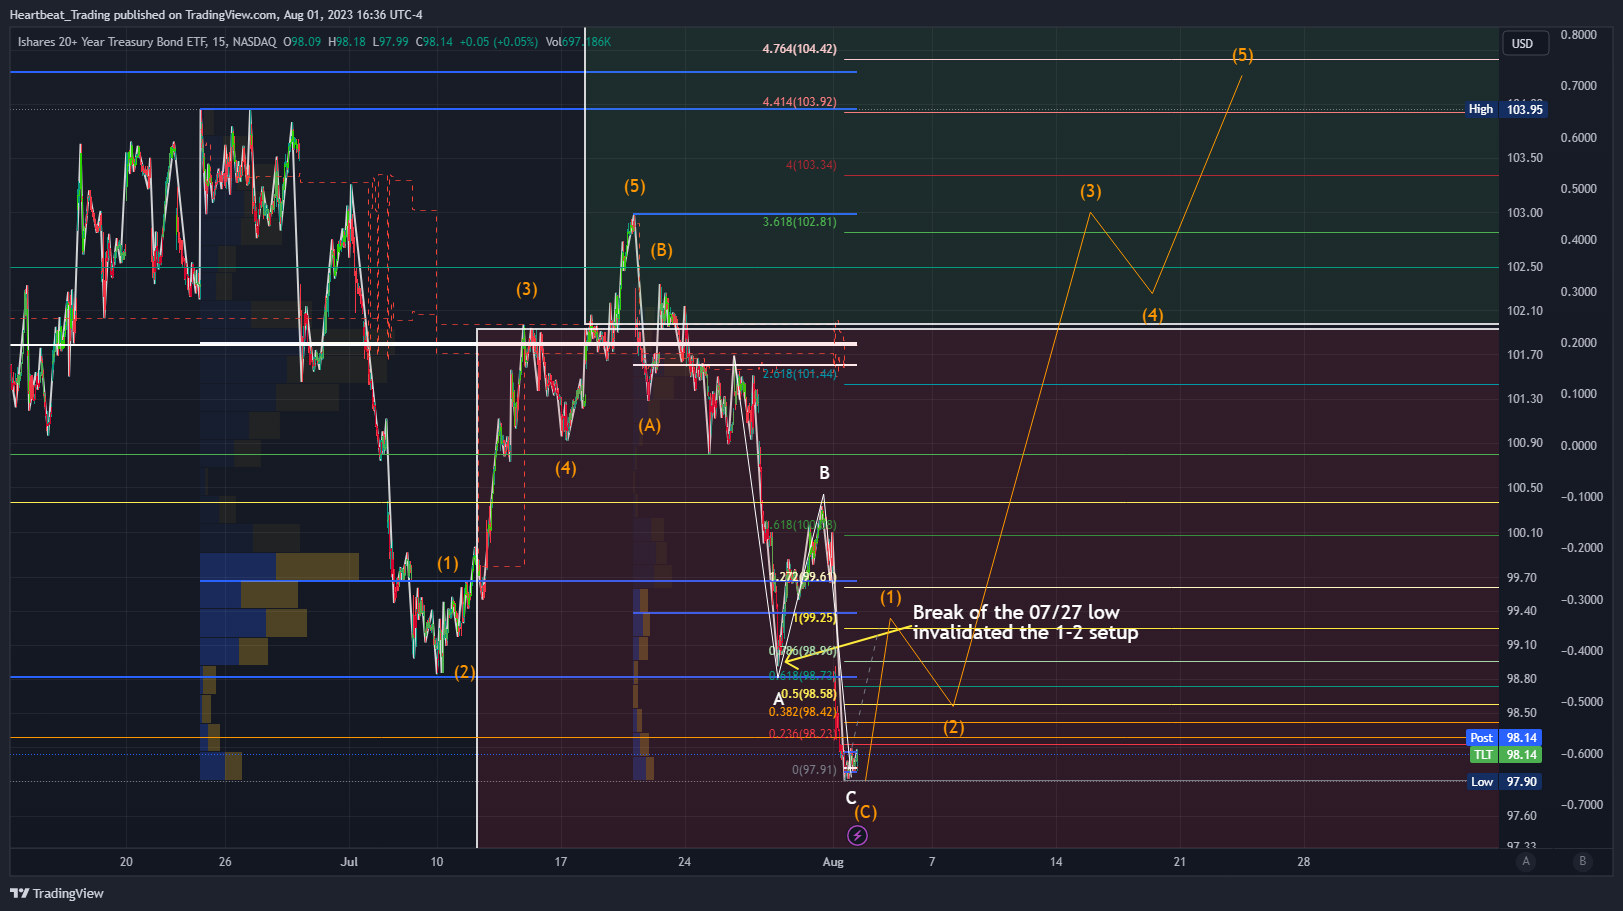The height and width of the screenshot is (911, 1623).
Task: Select the white B wave label
Action: pyautogui.click(x=824, y=473)
